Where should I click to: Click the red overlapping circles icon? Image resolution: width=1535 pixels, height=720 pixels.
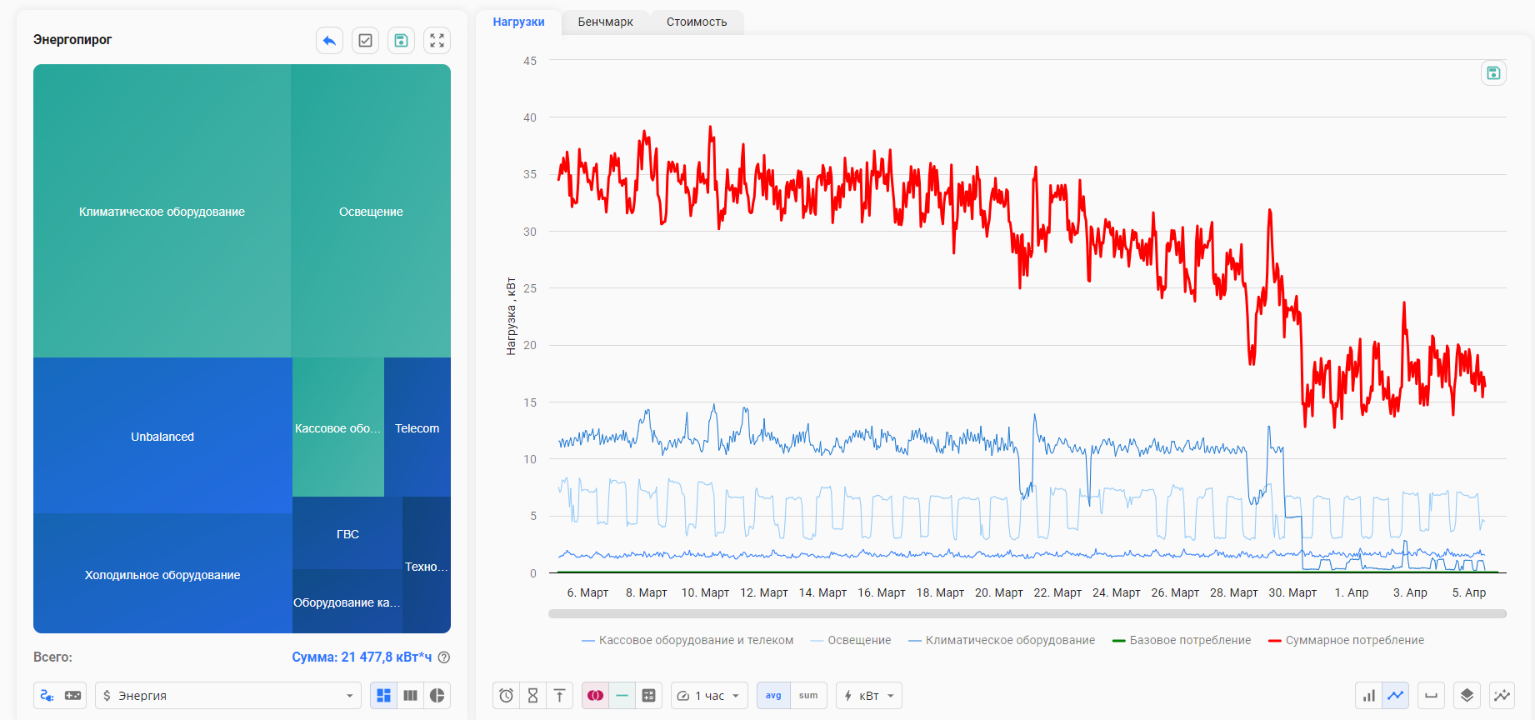coord(596,695)
